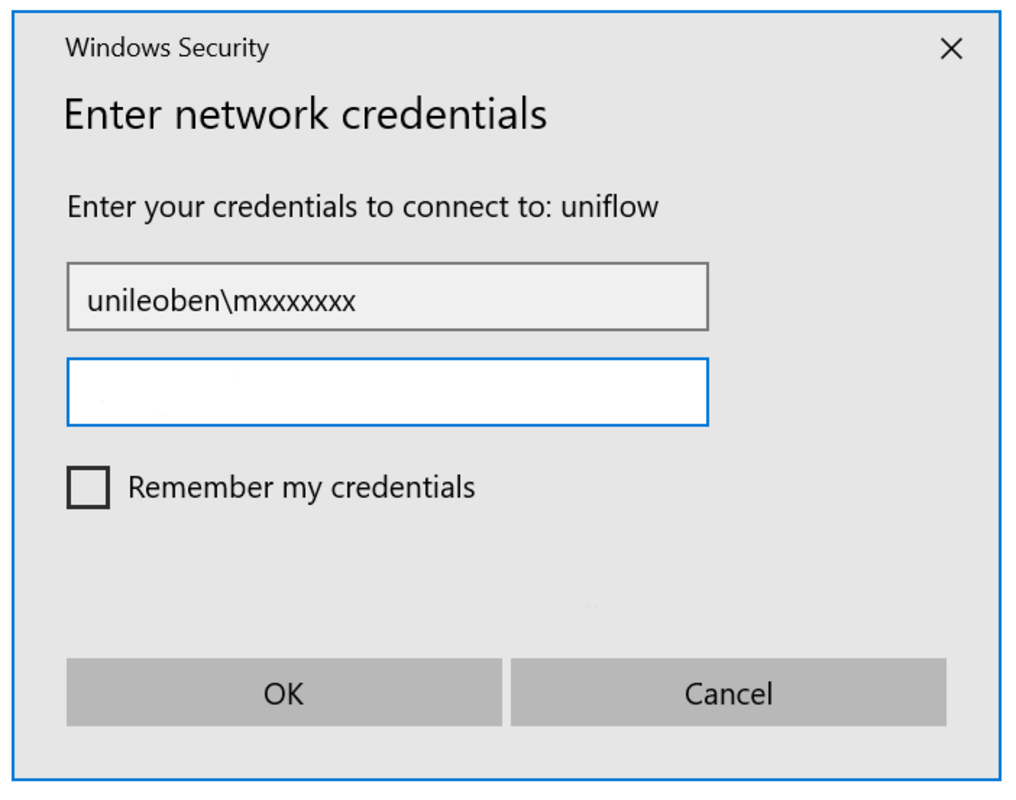The height and width of the screenshot is (800, 1016).
Task: Enable remembering credentials via the square box
Action: (88, 488)
